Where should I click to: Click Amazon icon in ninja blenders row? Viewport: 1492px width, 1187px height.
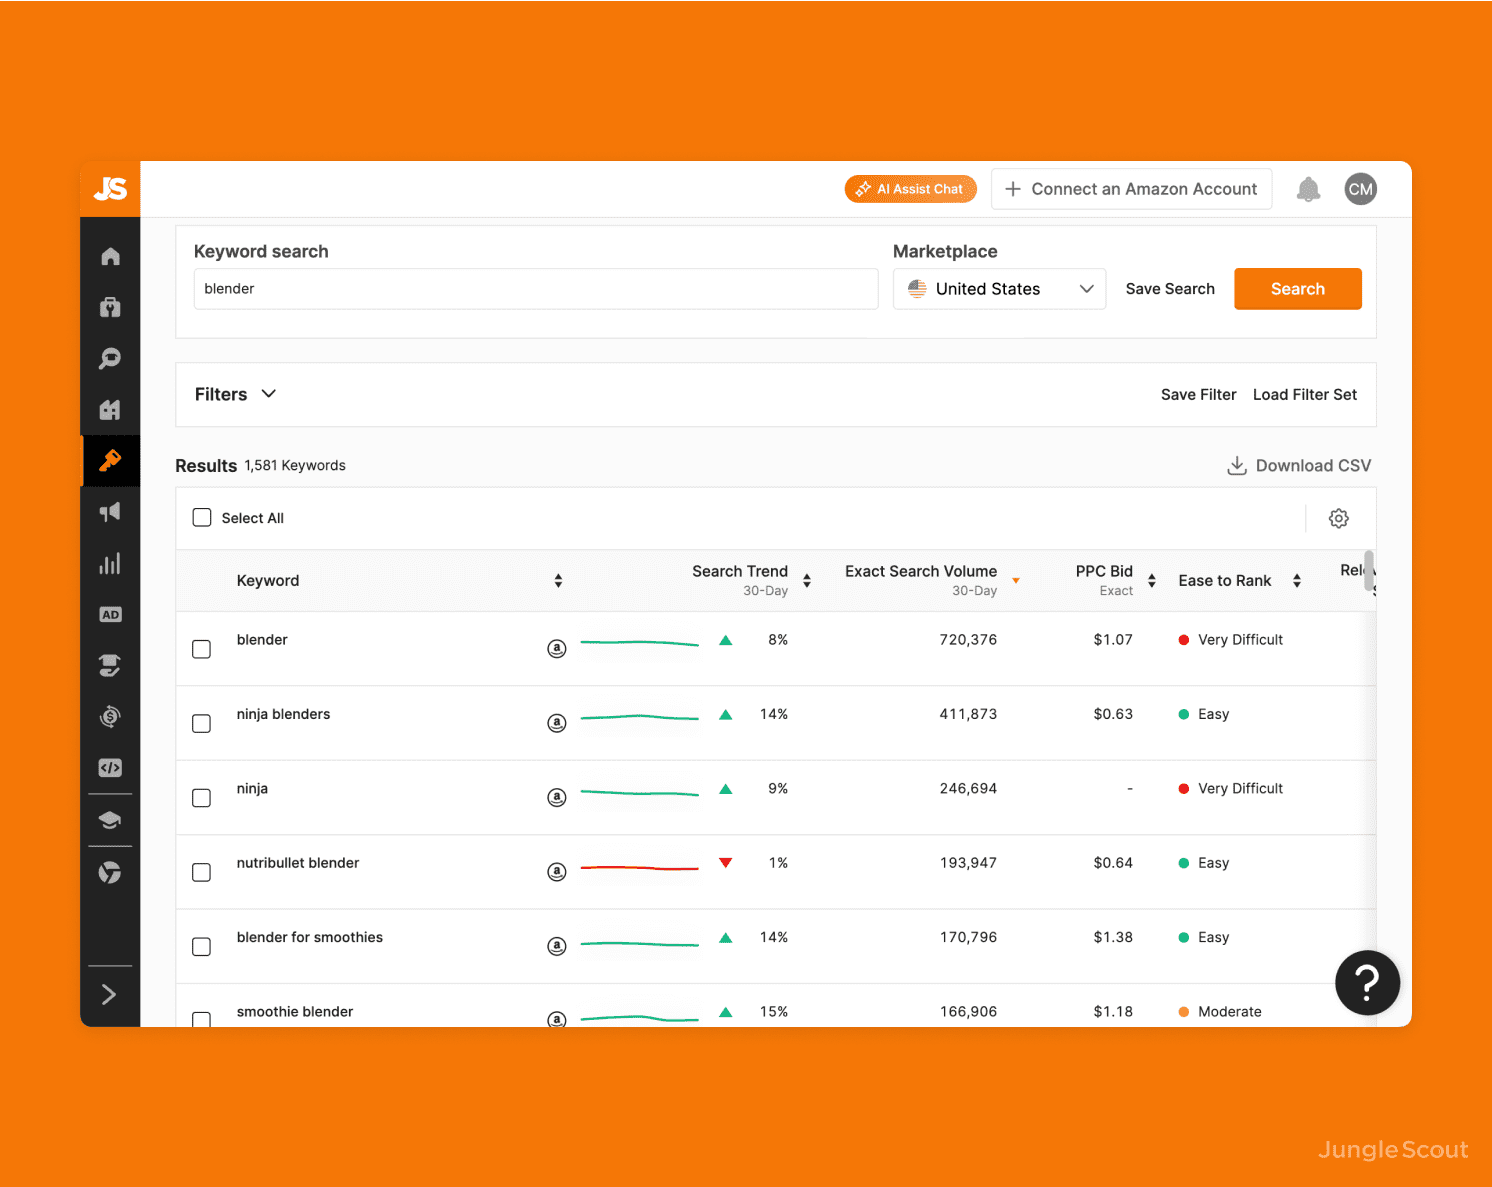(x=557, y=723)
